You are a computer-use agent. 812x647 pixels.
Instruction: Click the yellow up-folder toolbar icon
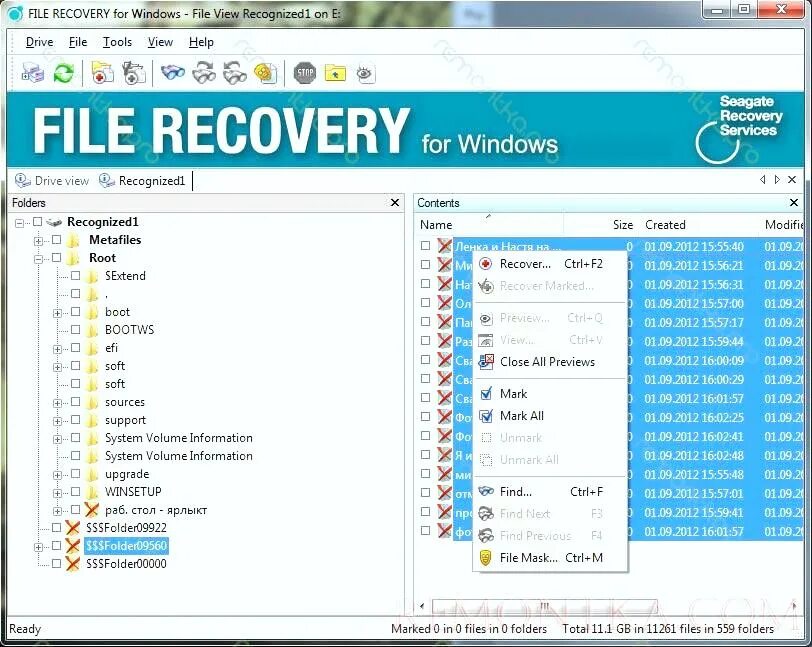(335, 73)
